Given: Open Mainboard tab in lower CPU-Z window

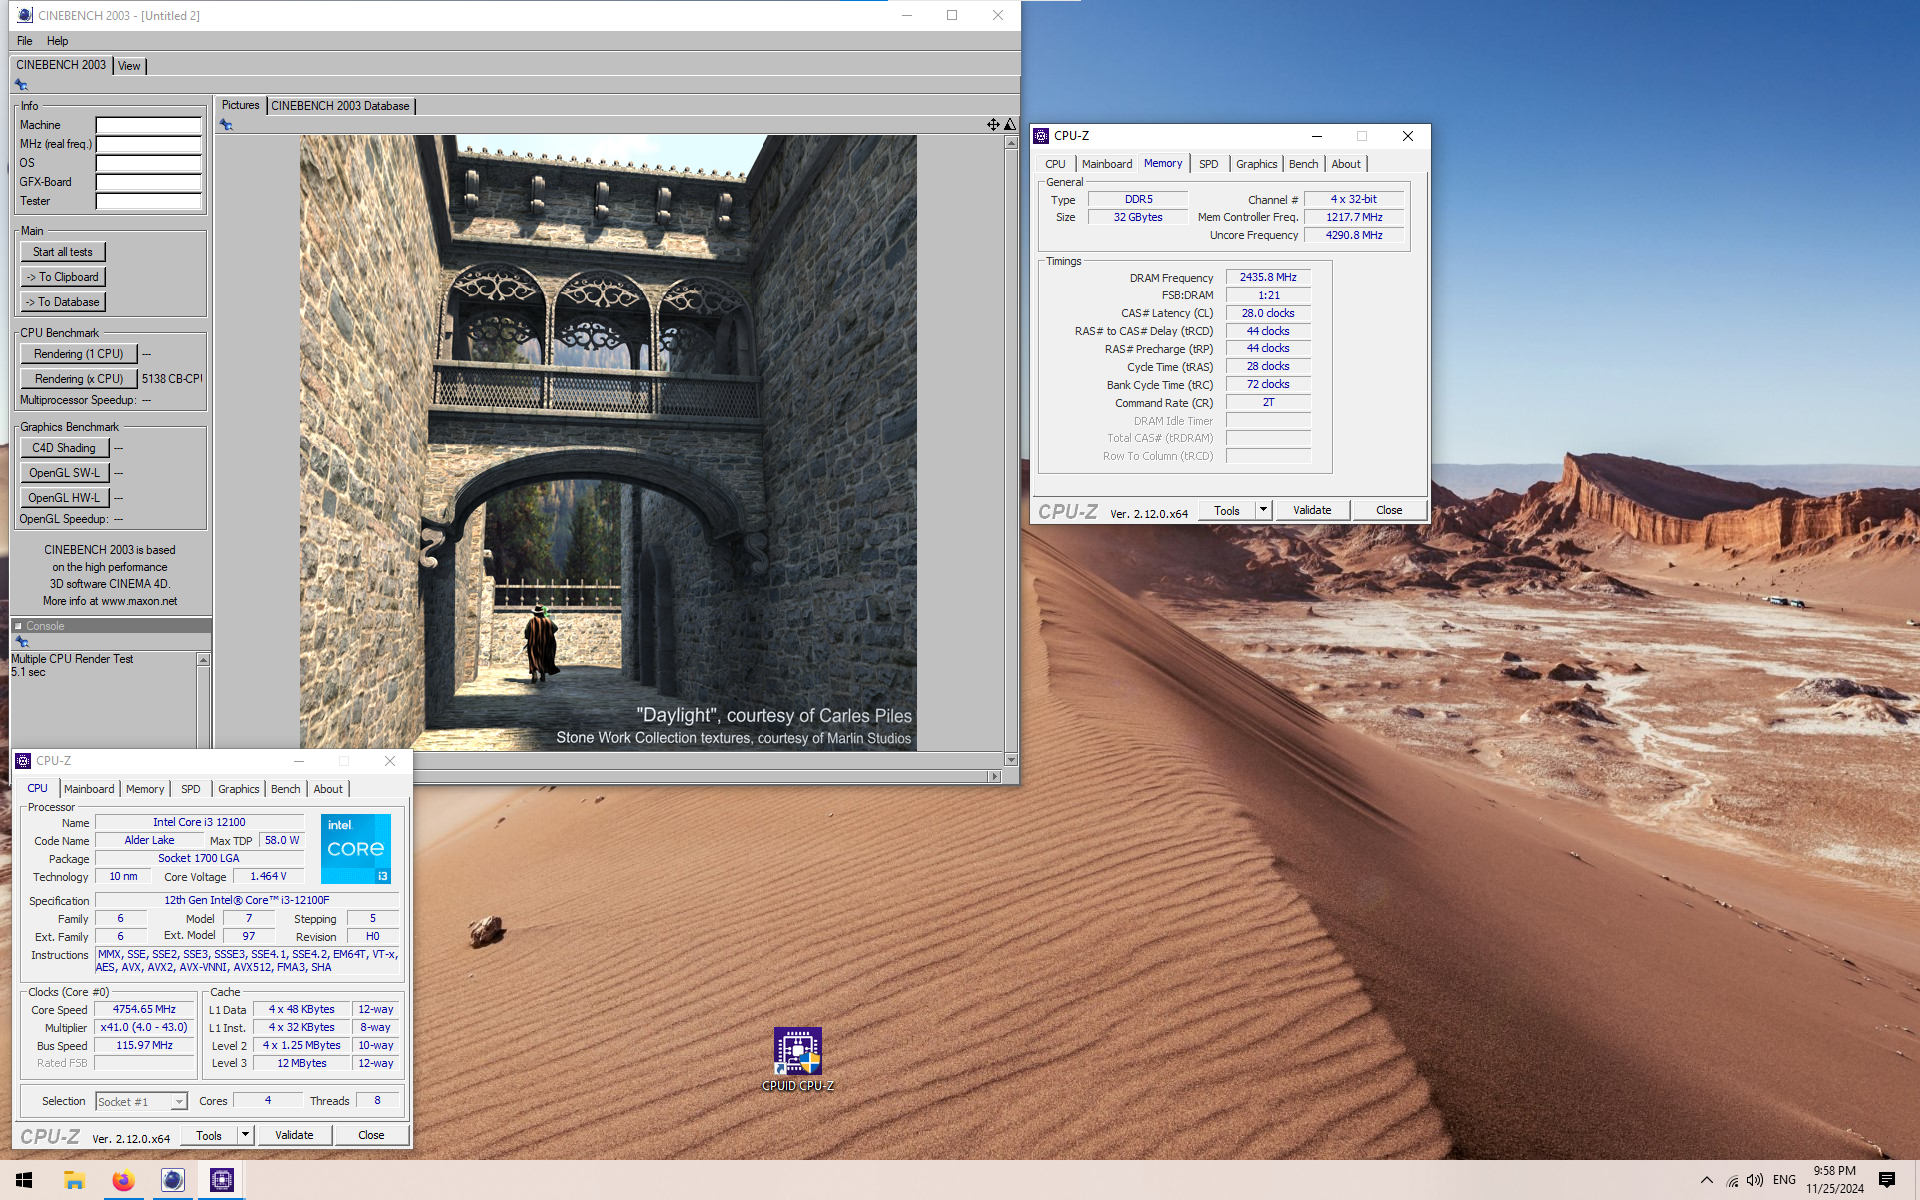Looking at the screenshot, I should pos(89,789).
